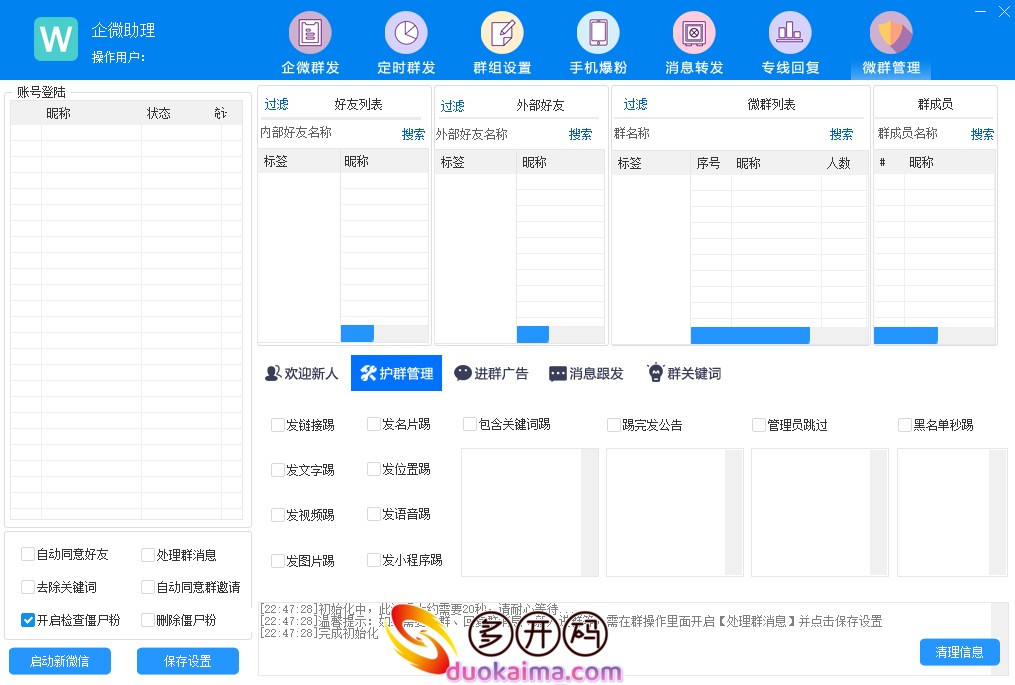The image size is (1015, 685).
Task: Open the 微群管理 shield icon
Action: [890, 33]
